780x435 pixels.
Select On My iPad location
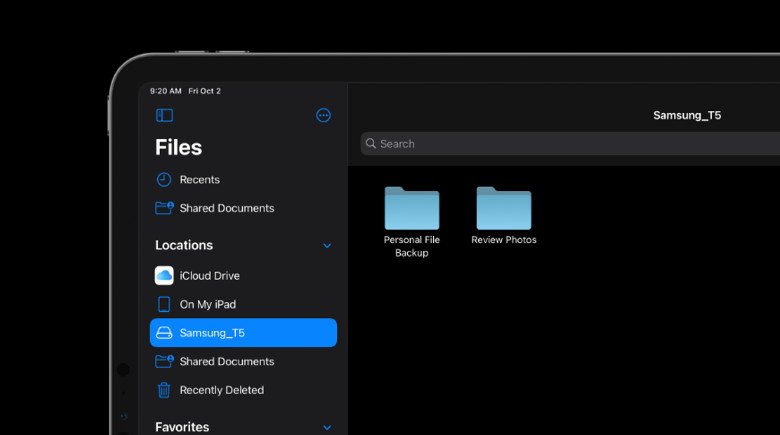(x=243, y=304)
